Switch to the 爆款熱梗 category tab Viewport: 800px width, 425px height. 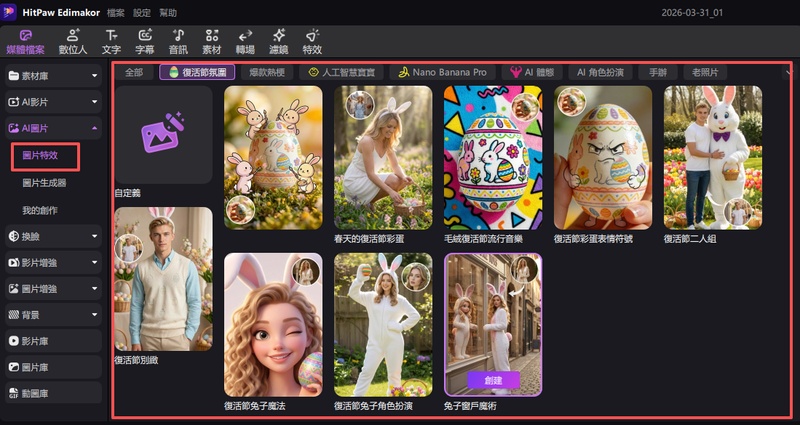tap(267, 72)
